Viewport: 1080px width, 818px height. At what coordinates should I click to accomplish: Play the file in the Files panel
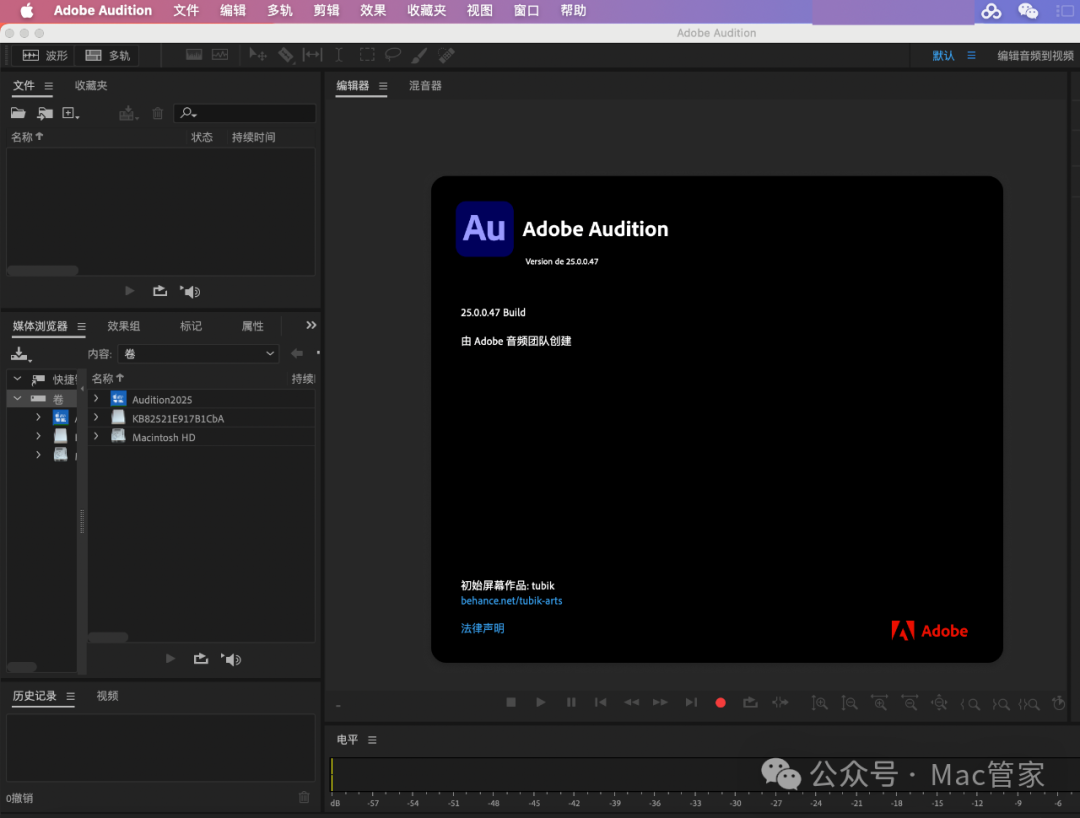[129, 291]
